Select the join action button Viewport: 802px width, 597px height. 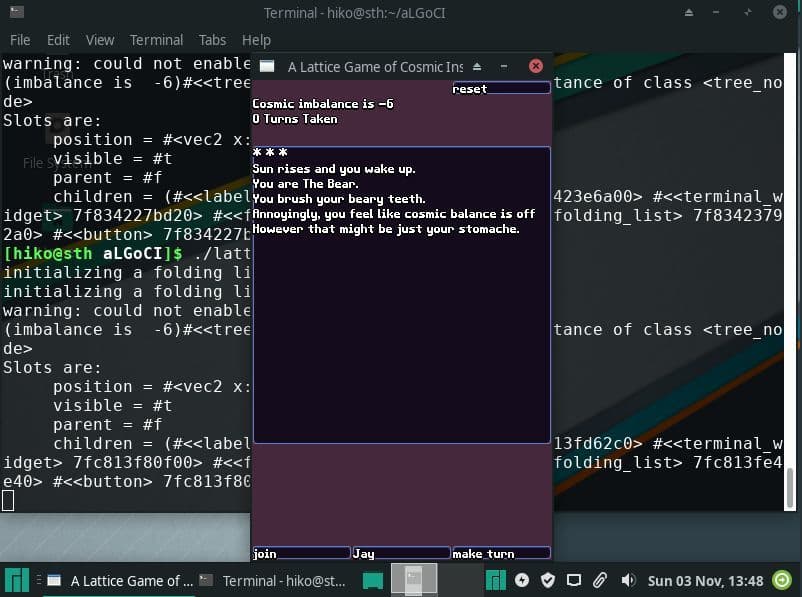pos(301,553)
